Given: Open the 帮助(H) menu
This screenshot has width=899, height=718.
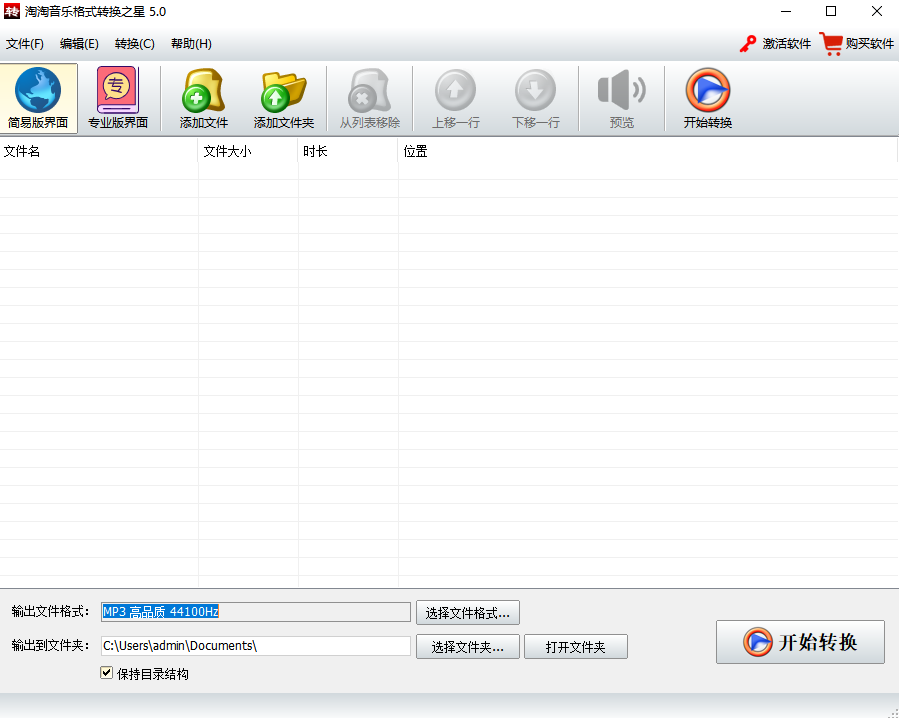Looking at the screenshot, I should point(190,44).
